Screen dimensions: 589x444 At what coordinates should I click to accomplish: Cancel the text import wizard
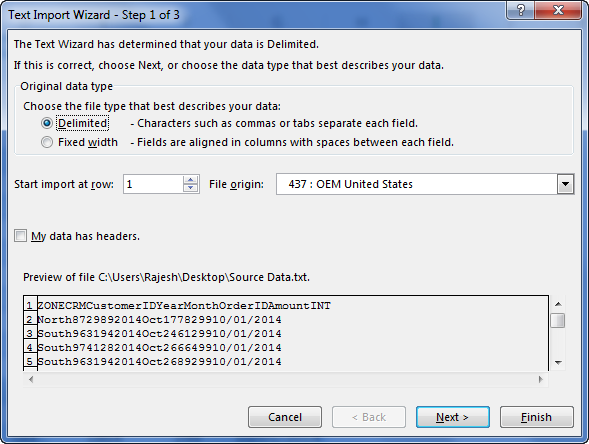(285, 417)
